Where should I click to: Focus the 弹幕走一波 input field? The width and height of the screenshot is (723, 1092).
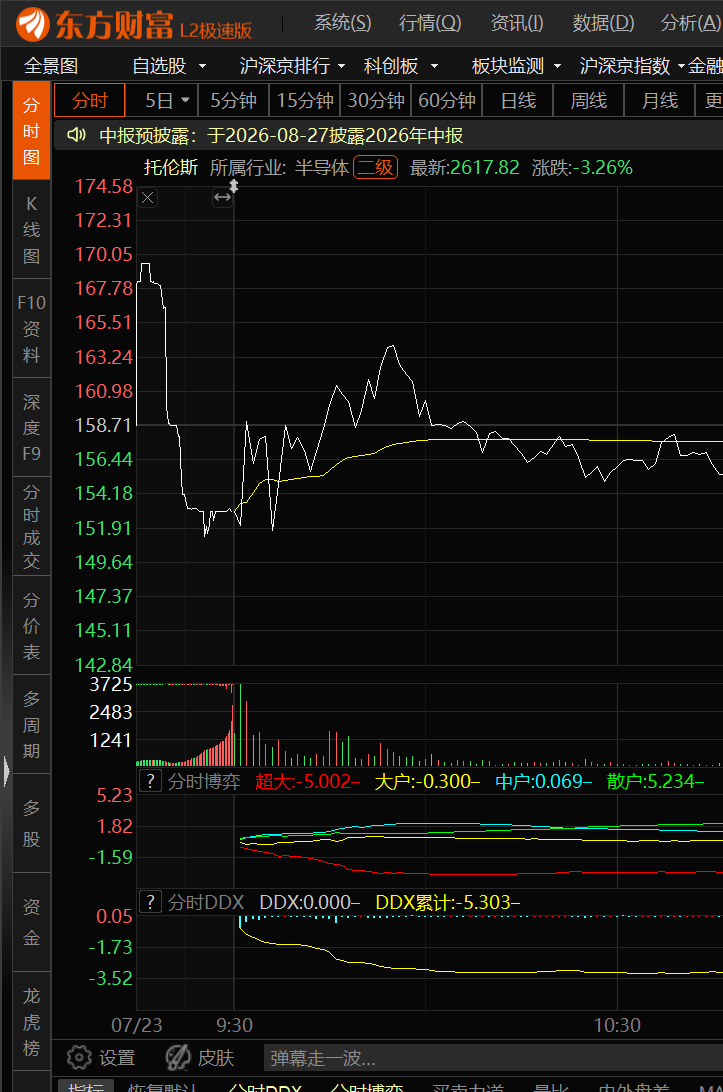click(493, 1058)
